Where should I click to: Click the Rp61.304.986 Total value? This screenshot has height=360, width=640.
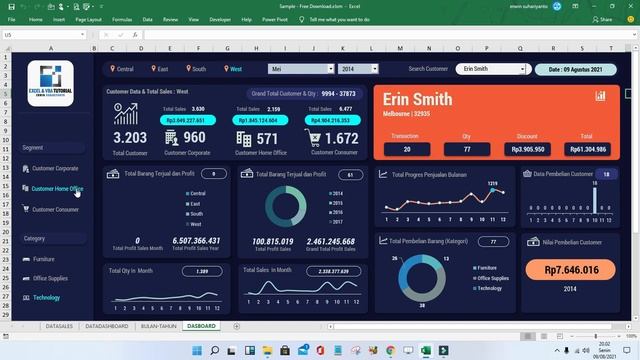[587, 149]
